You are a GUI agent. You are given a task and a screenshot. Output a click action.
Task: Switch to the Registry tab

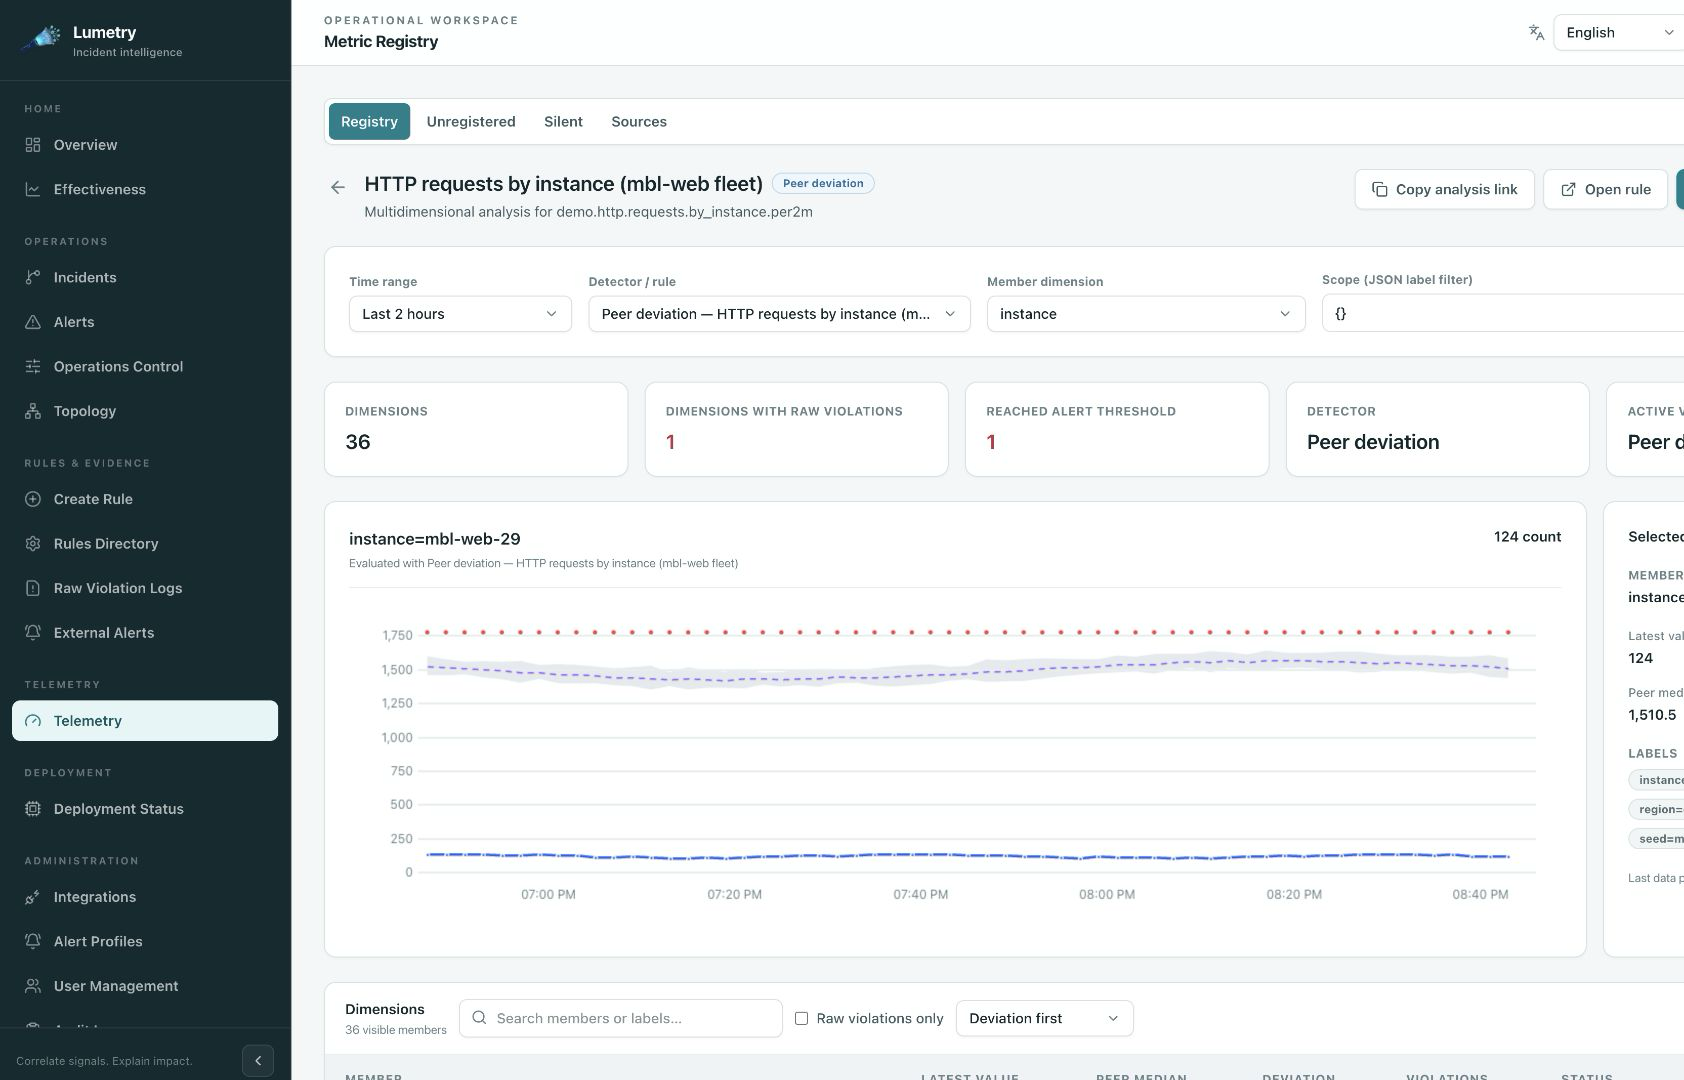[369, 121]
